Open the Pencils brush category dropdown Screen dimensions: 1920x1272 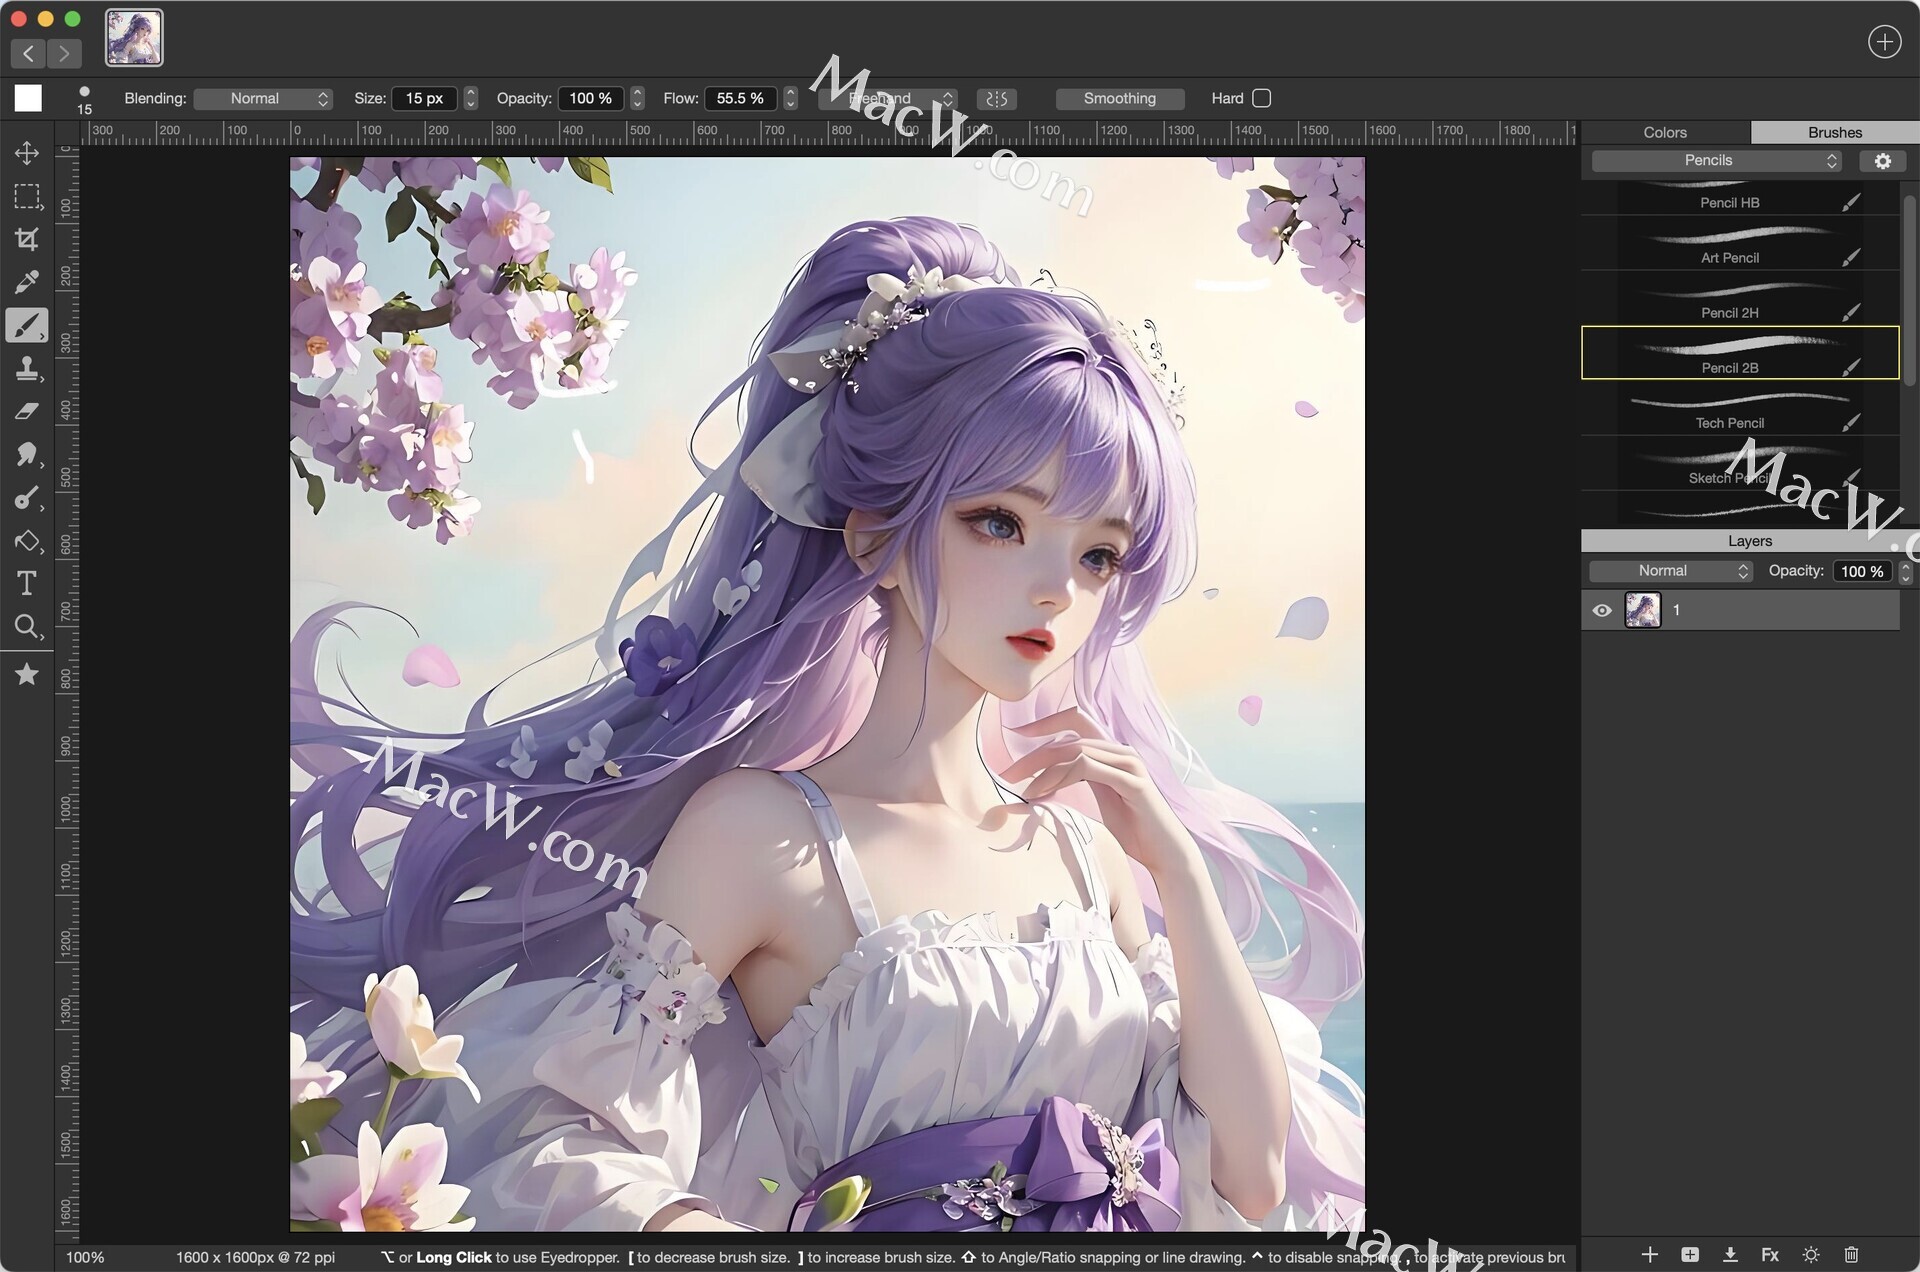click(1716, 160)
